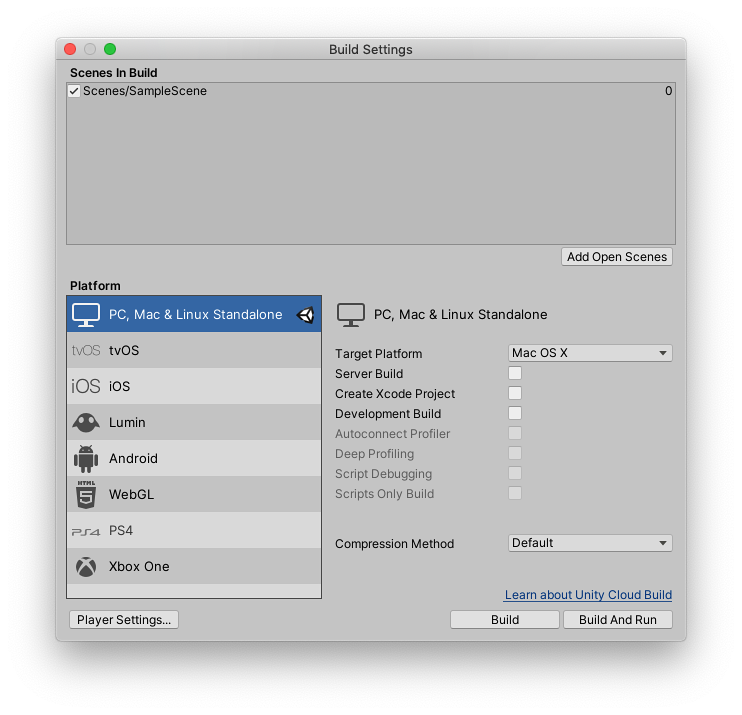This screenshot has width=742, height=715.
Task: Click the Unity logo on selected platform
Action: [x=306, y=315]
